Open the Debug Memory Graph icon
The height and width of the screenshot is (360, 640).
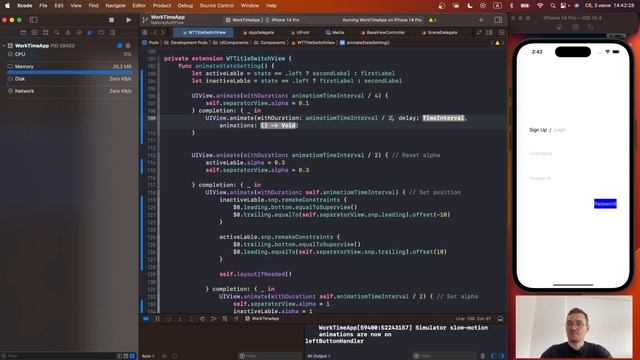point(213,318)
